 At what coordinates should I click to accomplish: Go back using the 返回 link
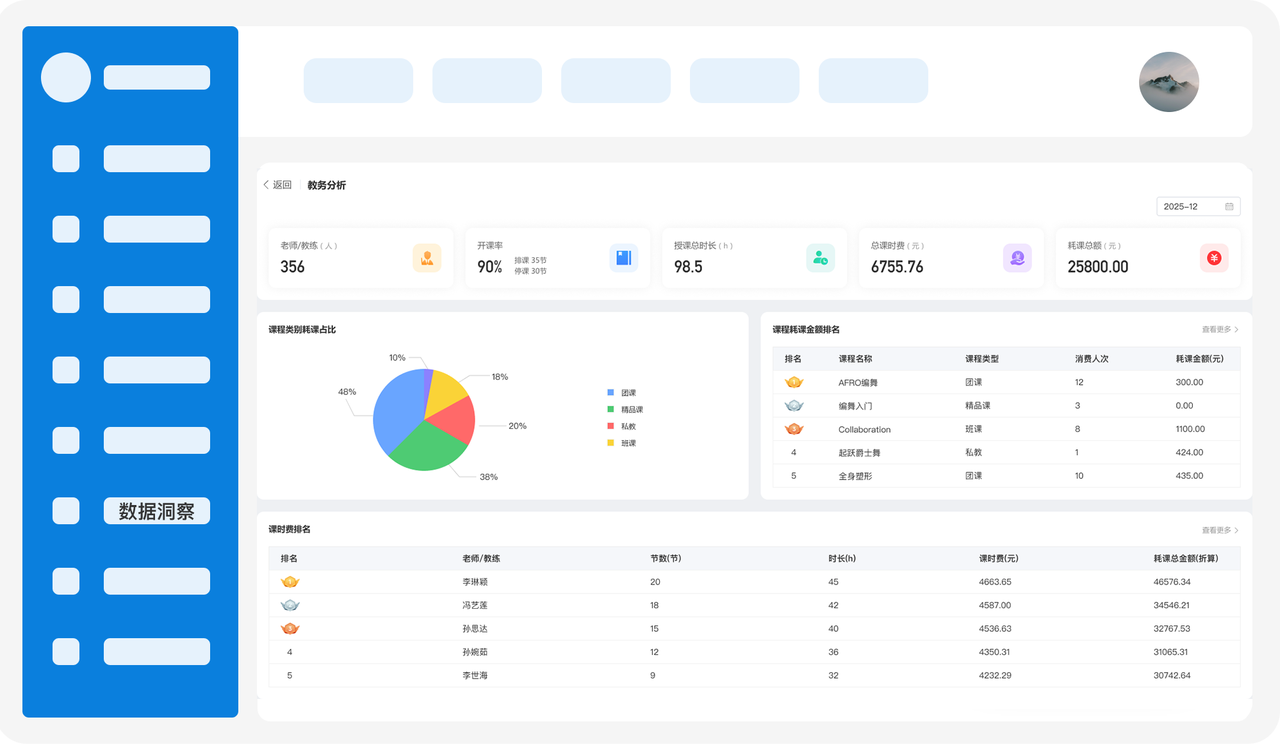coord(277,185)
